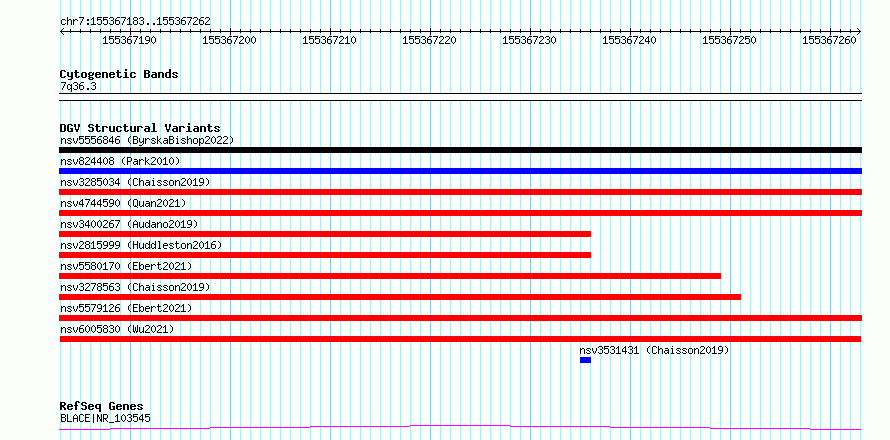Click the red nsv6005830 variant bar
The width and height of the screenshot is (890, 440).
(x=460, y=339)
